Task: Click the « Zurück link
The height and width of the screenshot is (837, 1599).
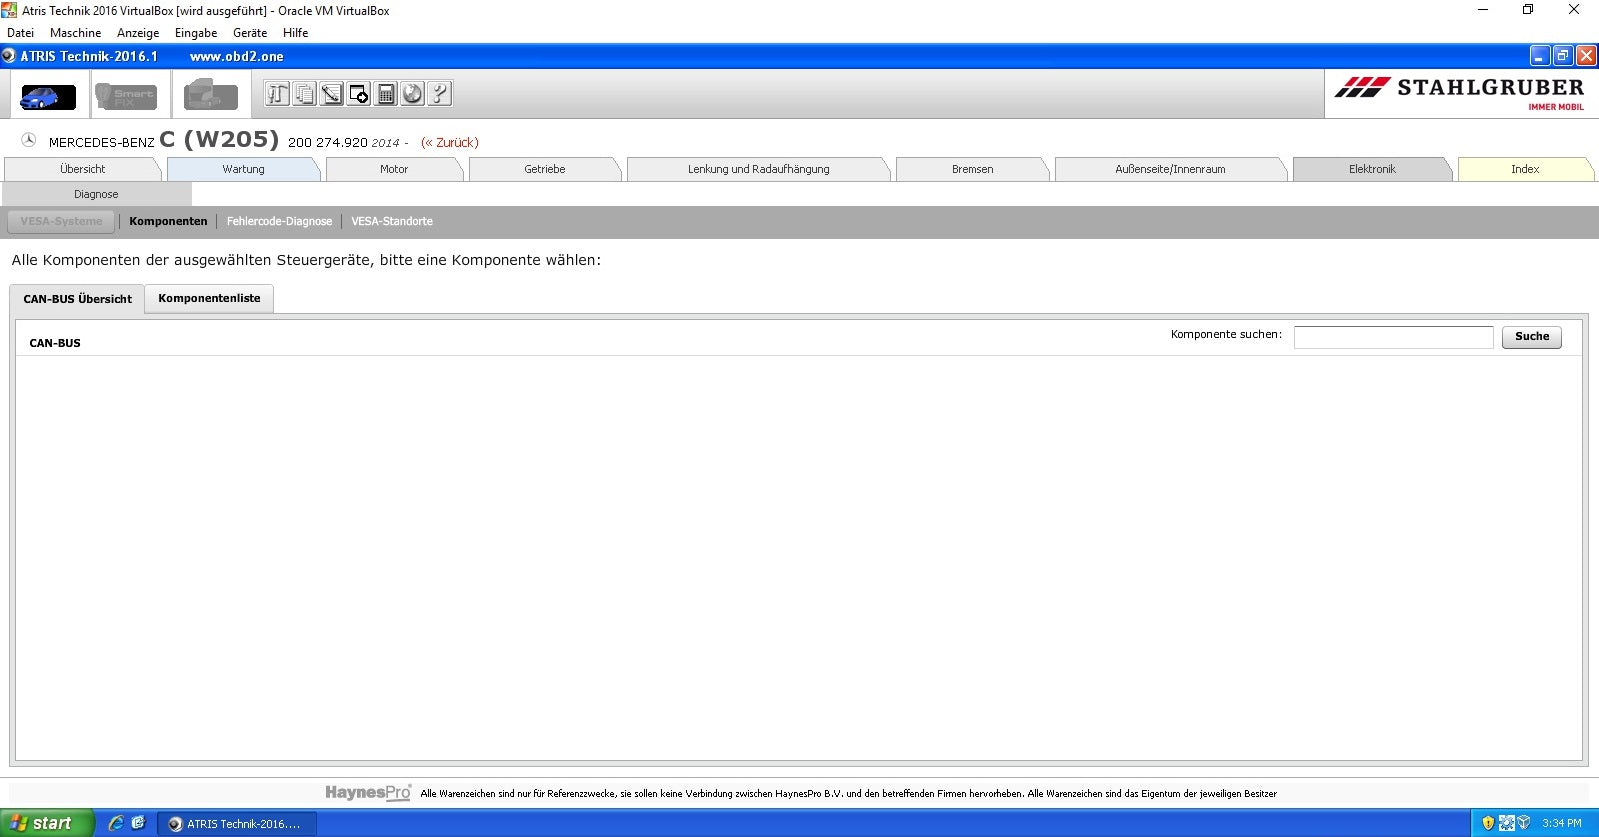Action: tap(450, 142)
